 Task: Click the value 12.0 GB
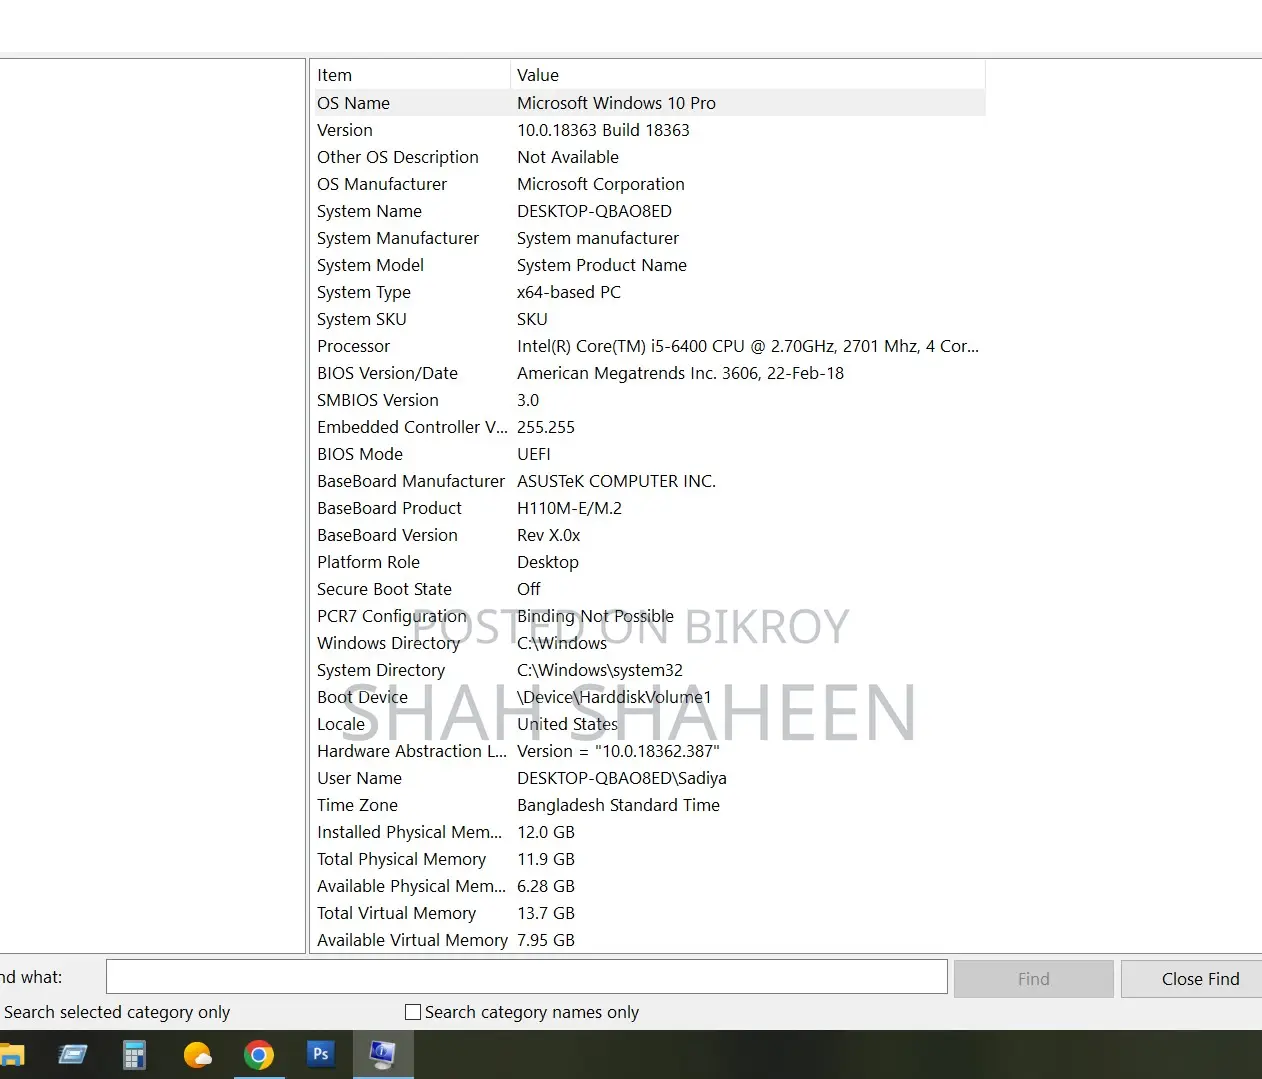[x=546, y=832]
